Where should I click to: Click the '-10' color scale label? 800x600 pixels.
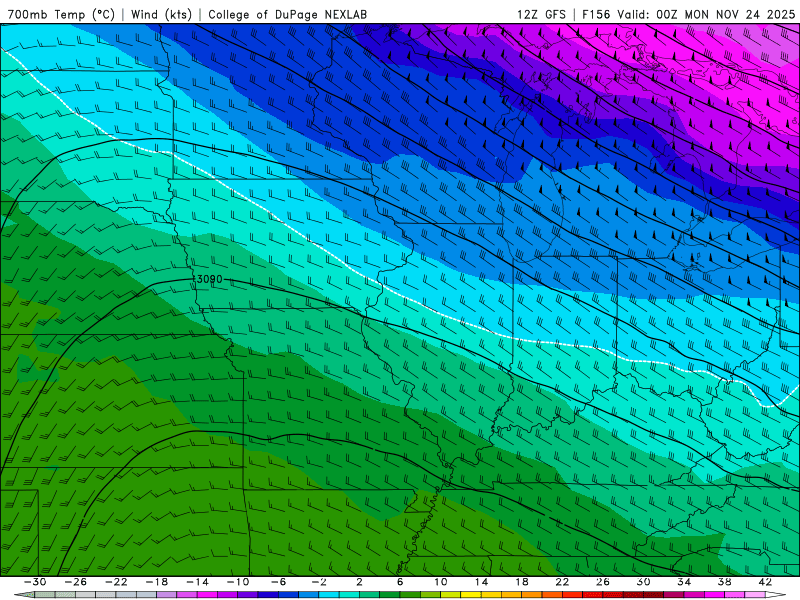(x=238, y=582)
